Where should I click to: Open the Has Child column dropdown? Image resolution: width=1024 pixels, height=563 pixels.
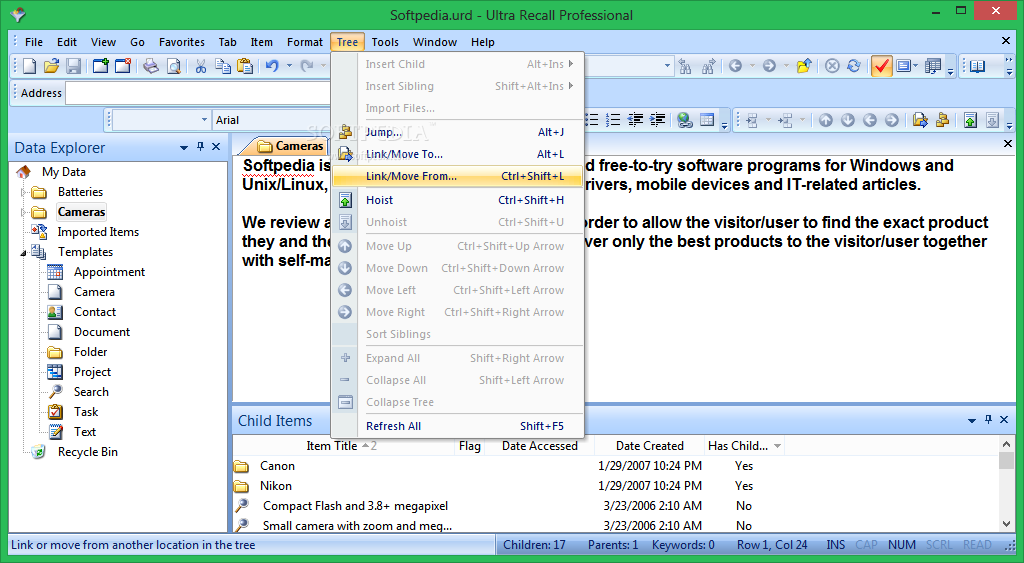click(x=777, y=446)
